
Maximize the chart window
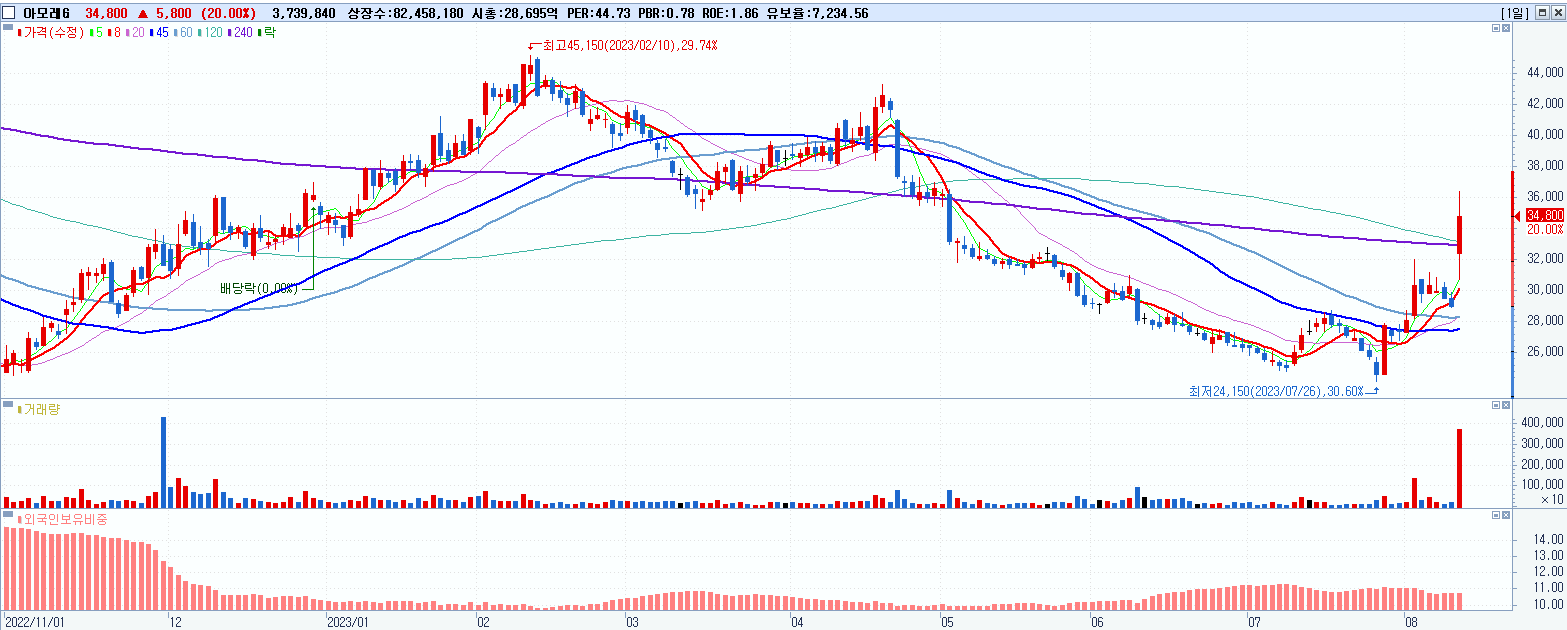tap(1541, 13)
